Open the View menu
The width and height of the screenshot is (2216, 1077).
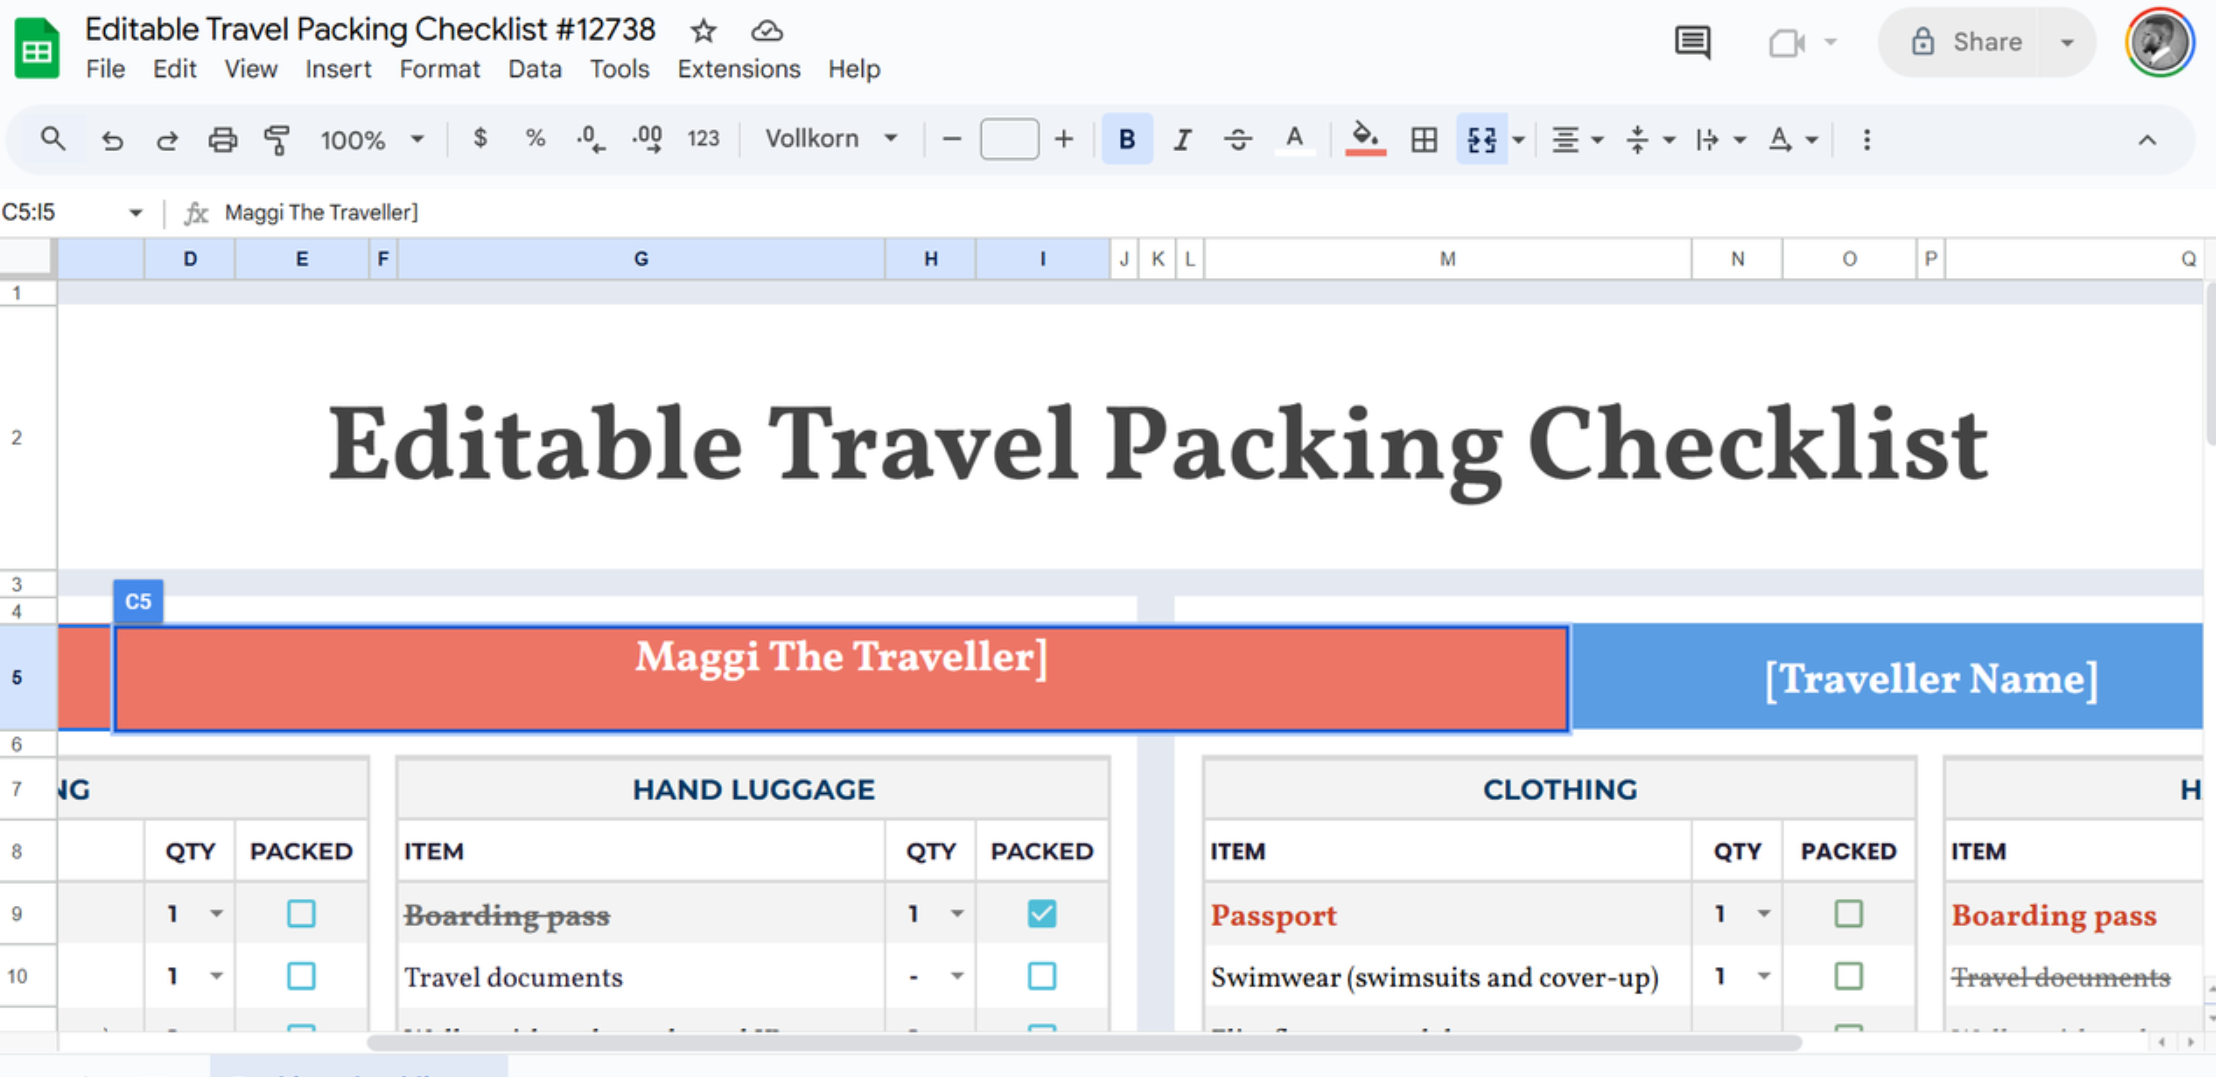pyautogui.click(x=250, y=69)
